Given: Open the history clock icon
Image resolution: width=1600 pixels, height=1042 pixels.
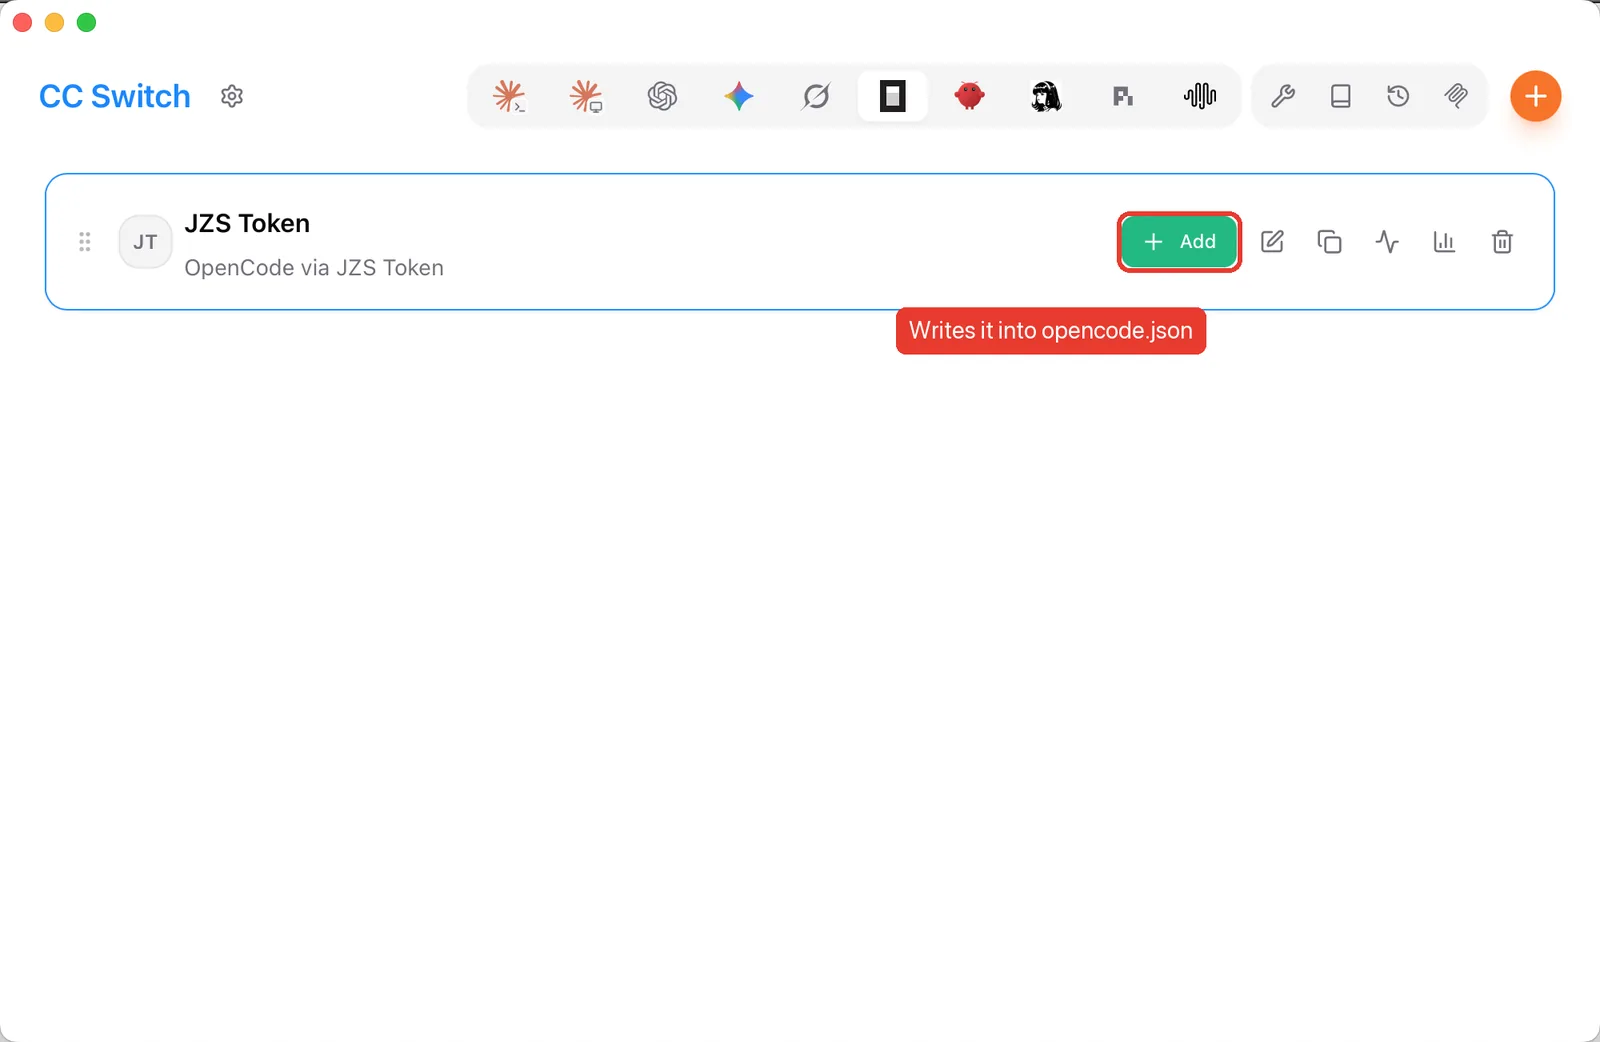Looking at the screenshot, I should point(1398,96).
